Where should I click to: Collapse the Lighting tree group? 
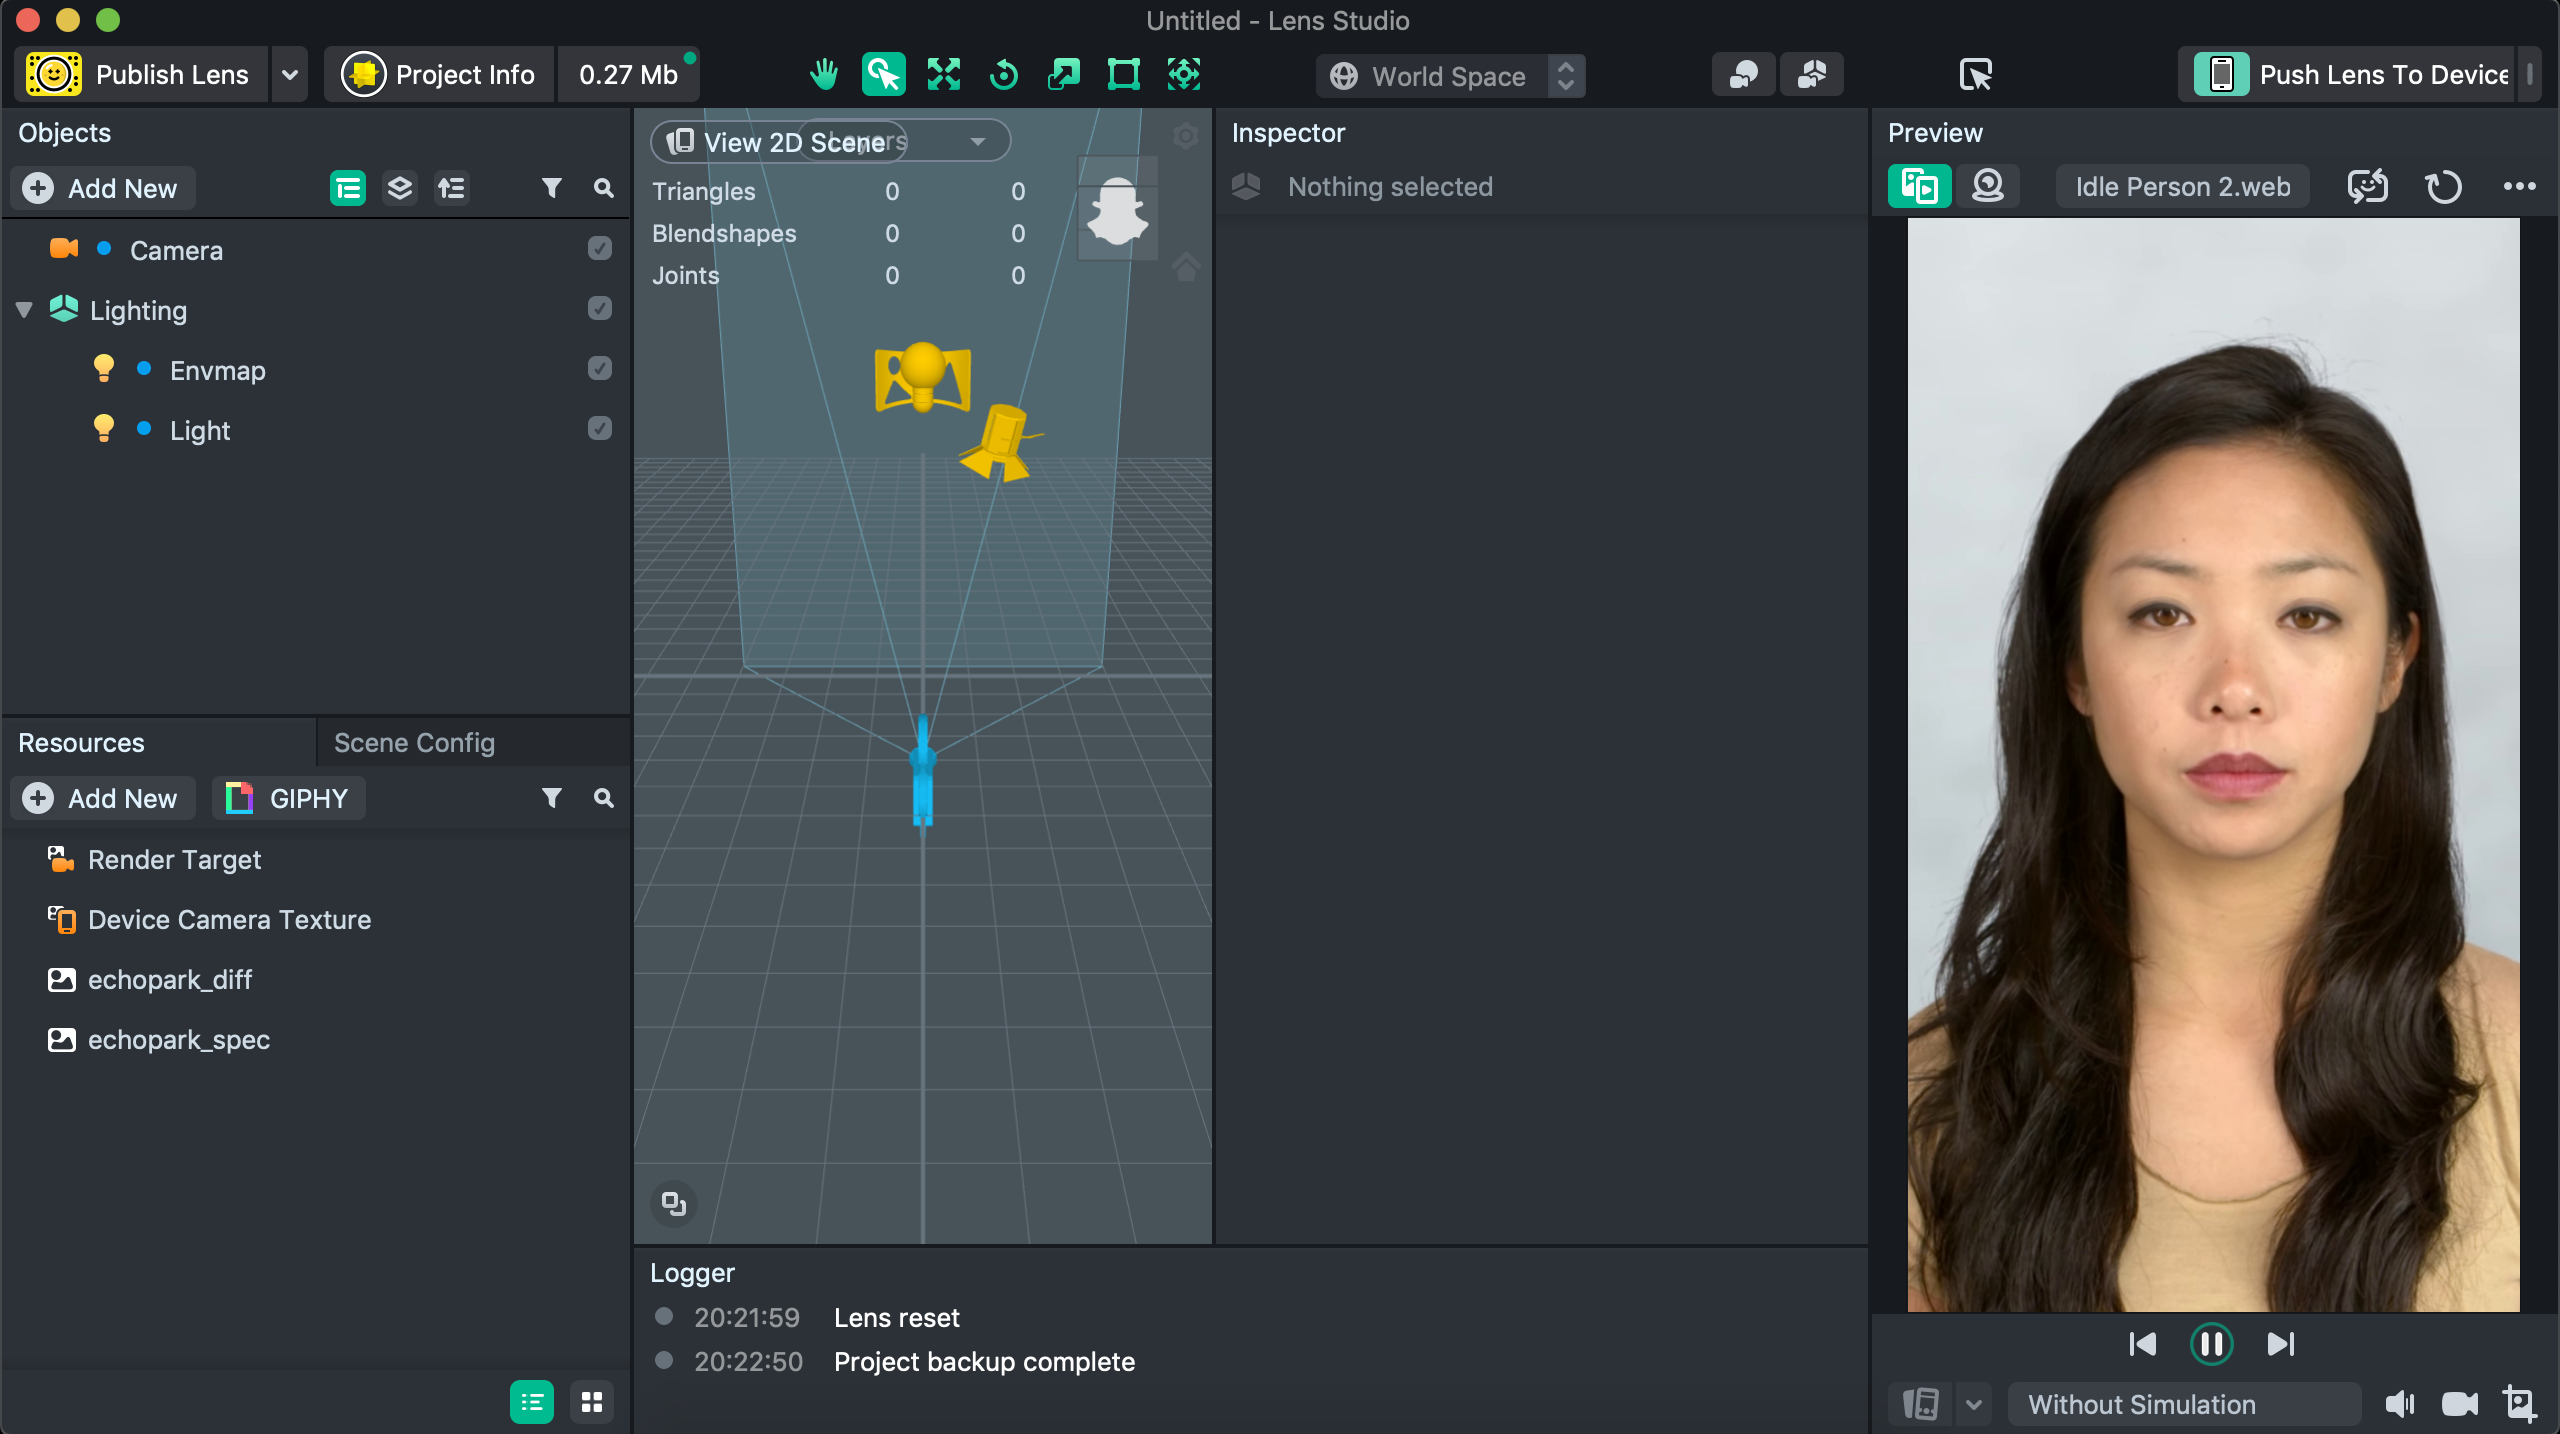[25, 310]
